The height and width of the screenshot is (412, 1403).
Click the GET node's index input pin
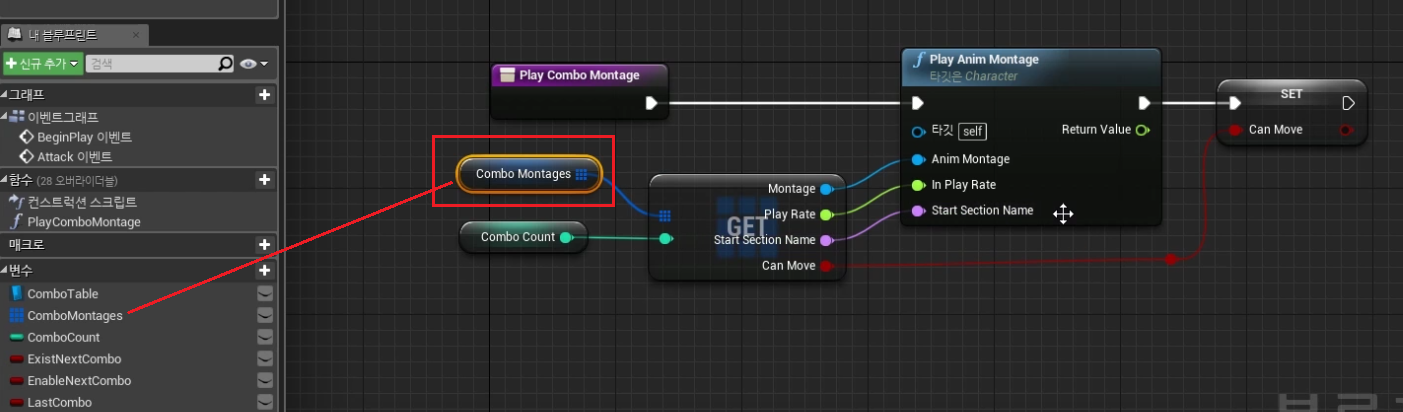point(666,239)
